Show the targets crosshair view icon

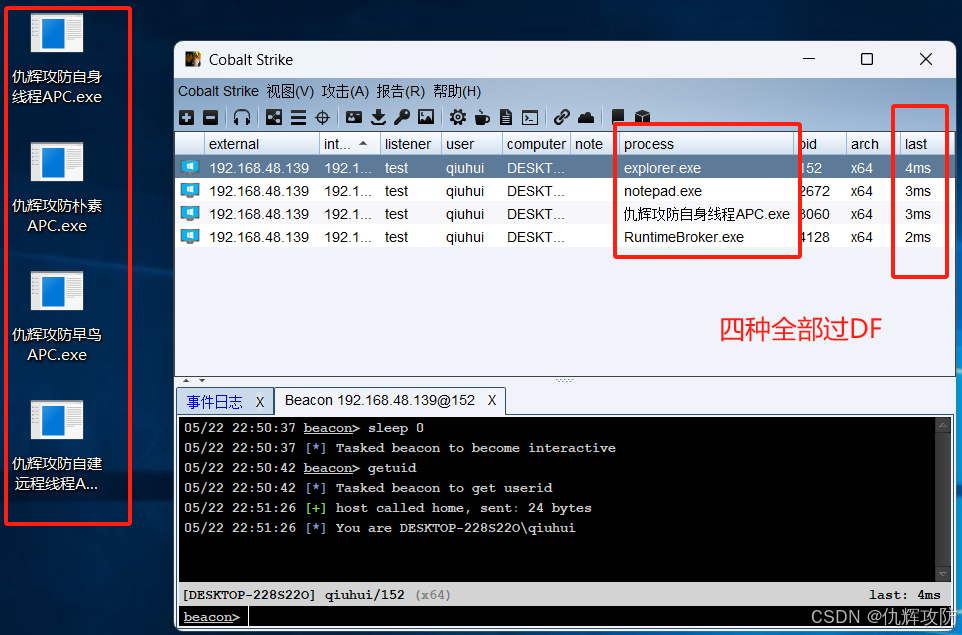tap(322, 117)
